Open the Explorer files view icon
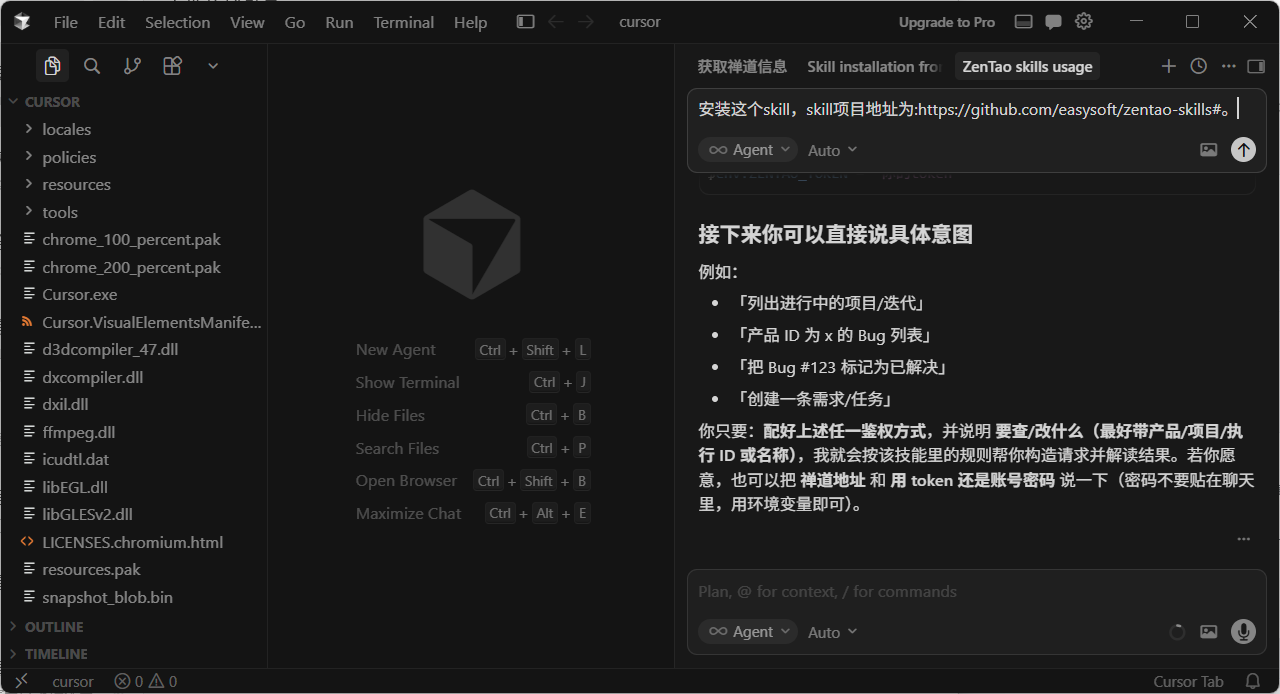 click(x=52, y=66)
